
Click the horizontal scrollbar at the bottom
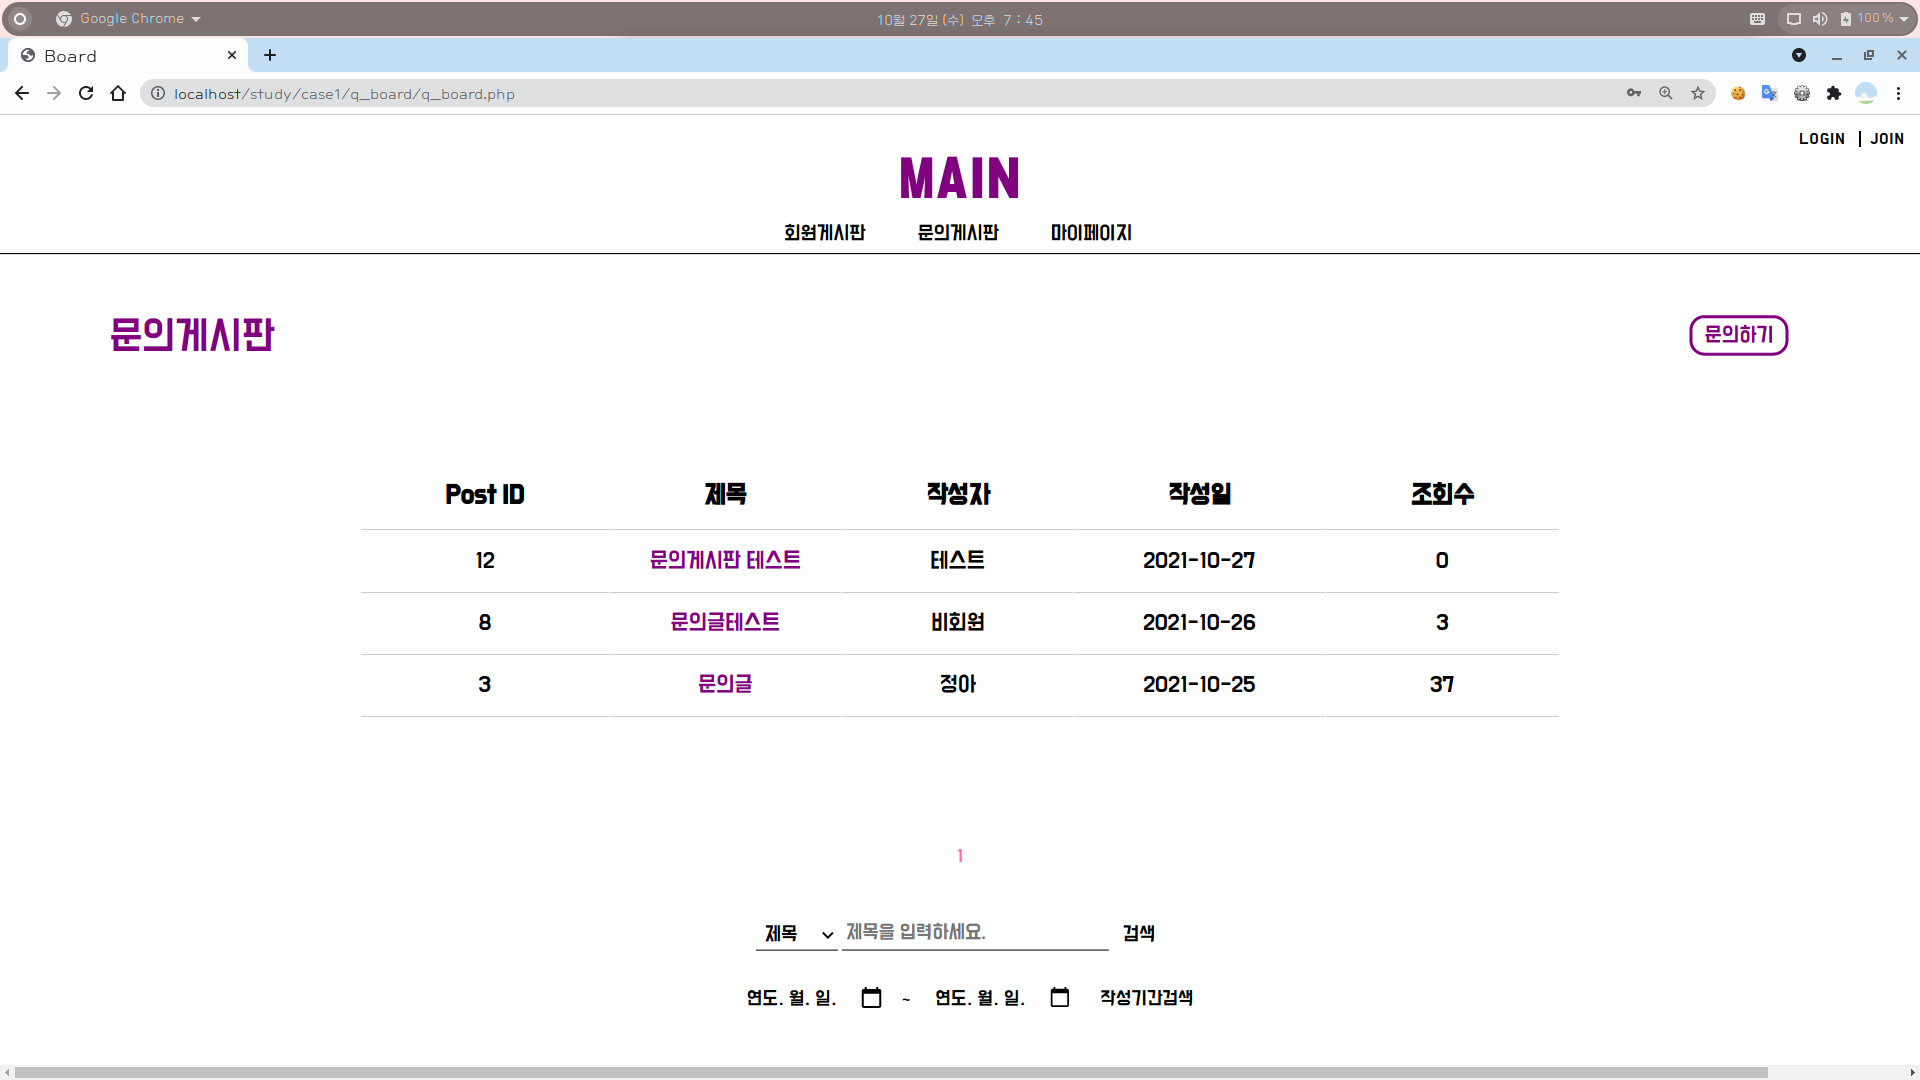890,1072
